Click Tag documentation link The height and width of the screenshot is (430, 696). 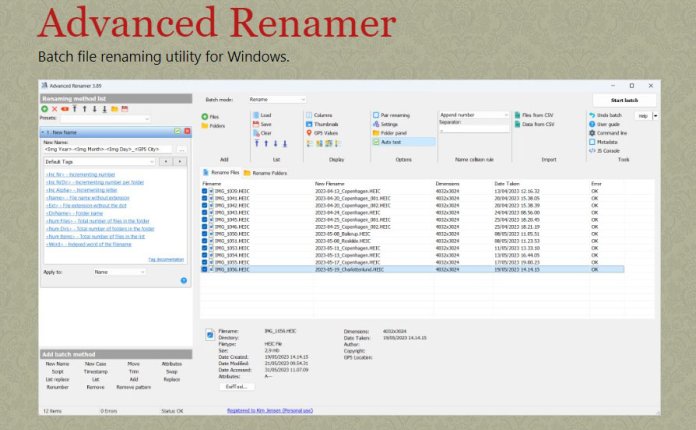(165, 259)
